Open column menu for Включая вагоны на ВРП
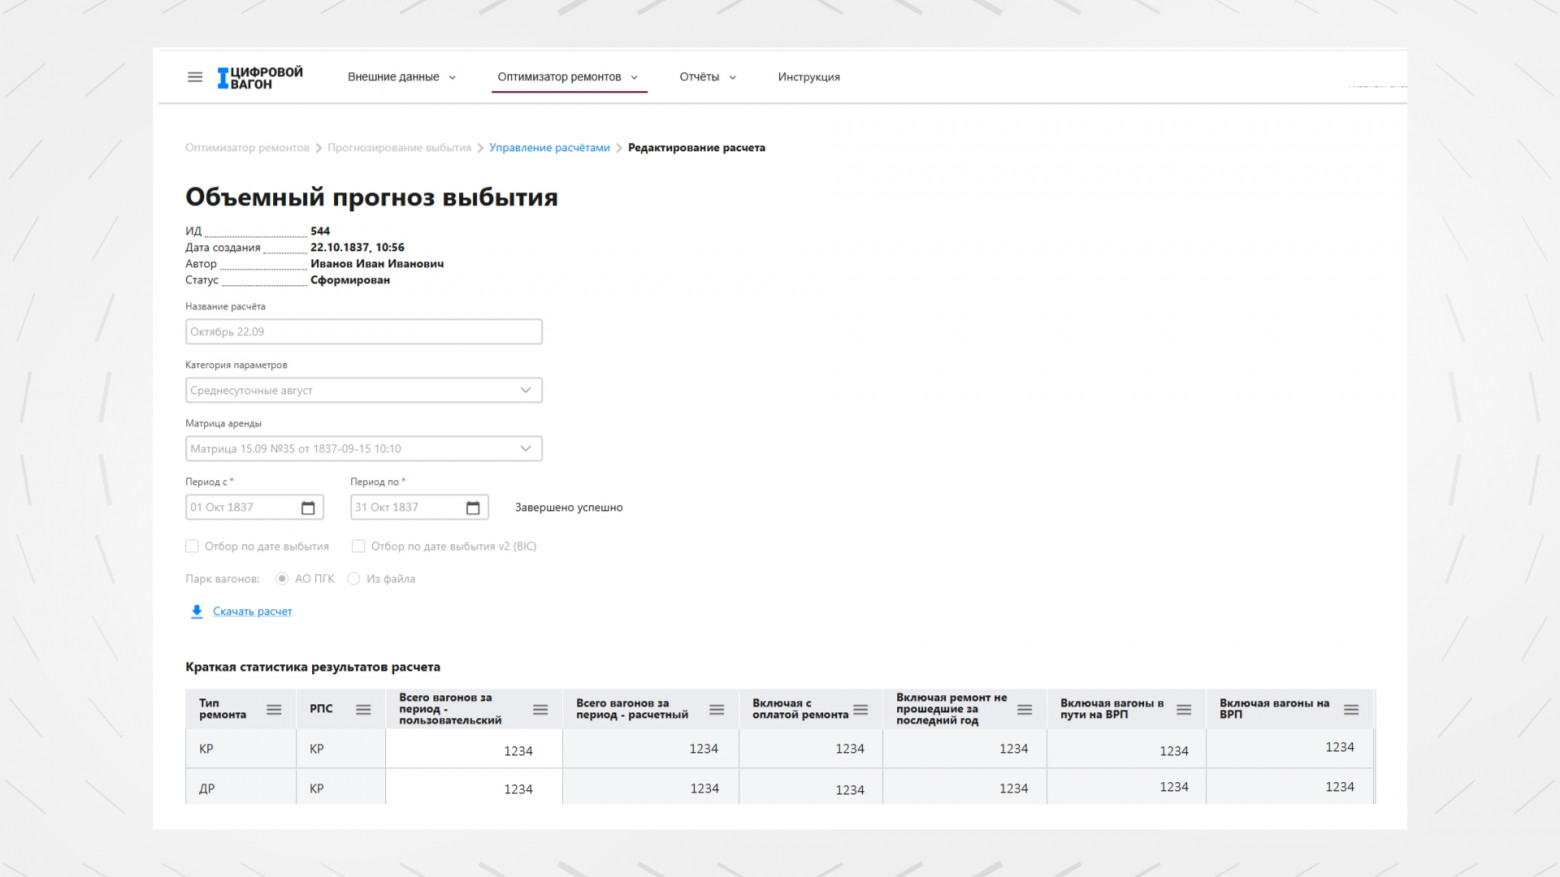This screenshot has height=877, width=1560. [1351, 710]
